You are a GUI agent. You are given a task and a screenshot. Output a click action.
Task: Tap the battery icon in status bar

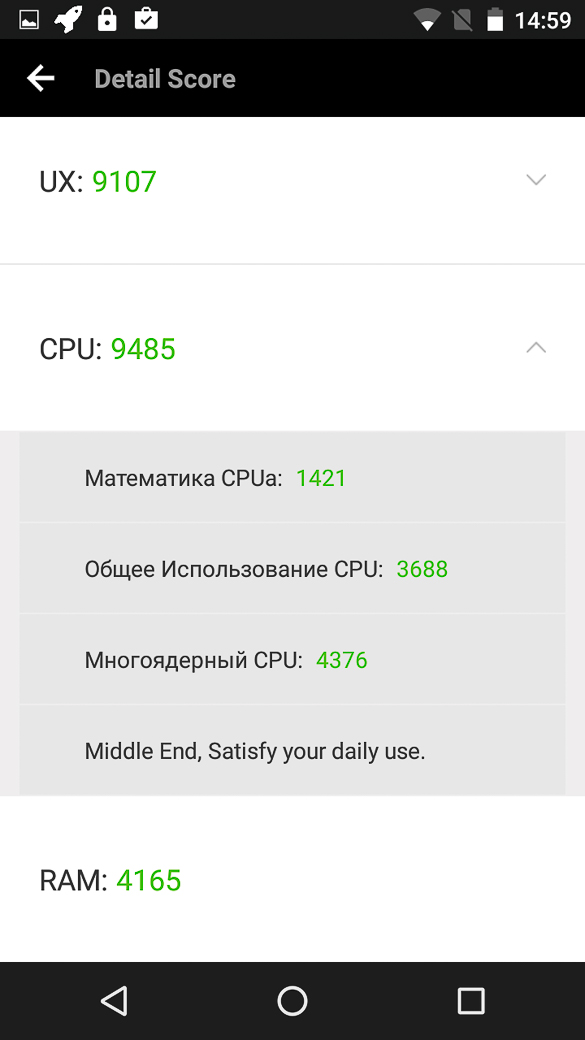pyautogui.click(x=495, y=20)
